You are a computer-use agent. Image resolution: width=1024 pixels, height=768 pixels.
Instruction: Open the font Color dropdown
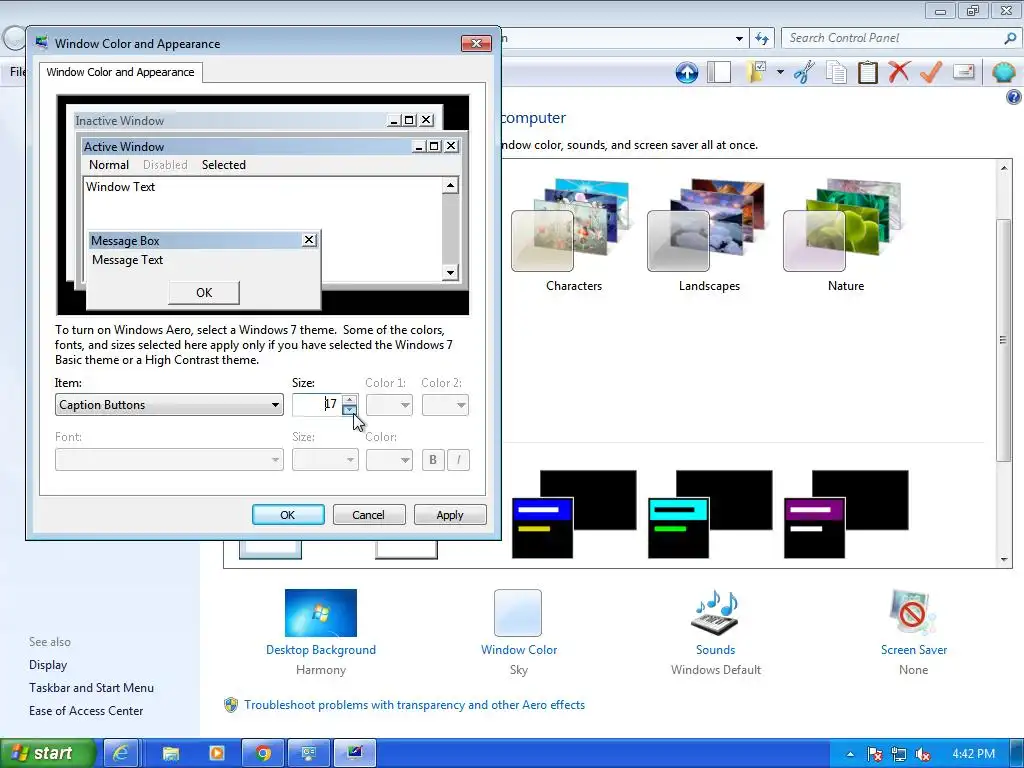(389, 460)
